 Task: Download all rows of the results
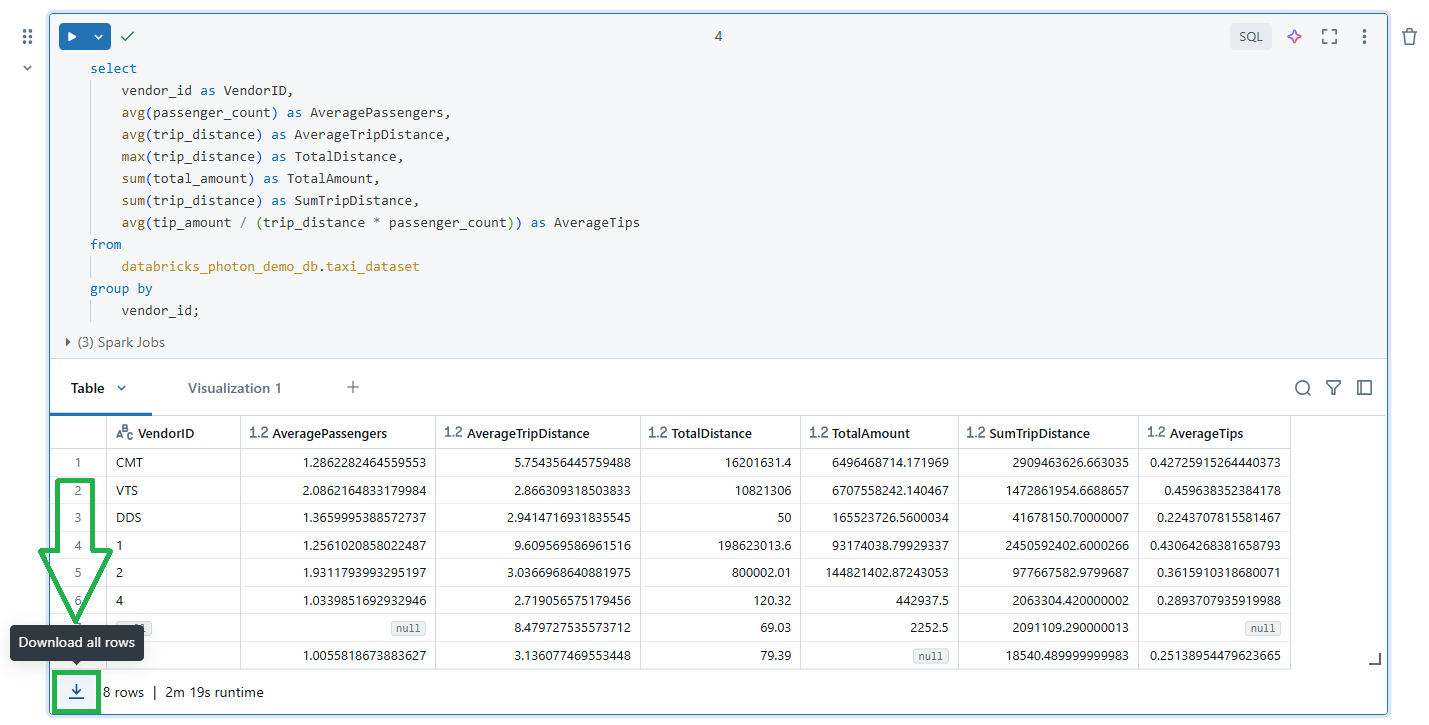coord(76,692)
